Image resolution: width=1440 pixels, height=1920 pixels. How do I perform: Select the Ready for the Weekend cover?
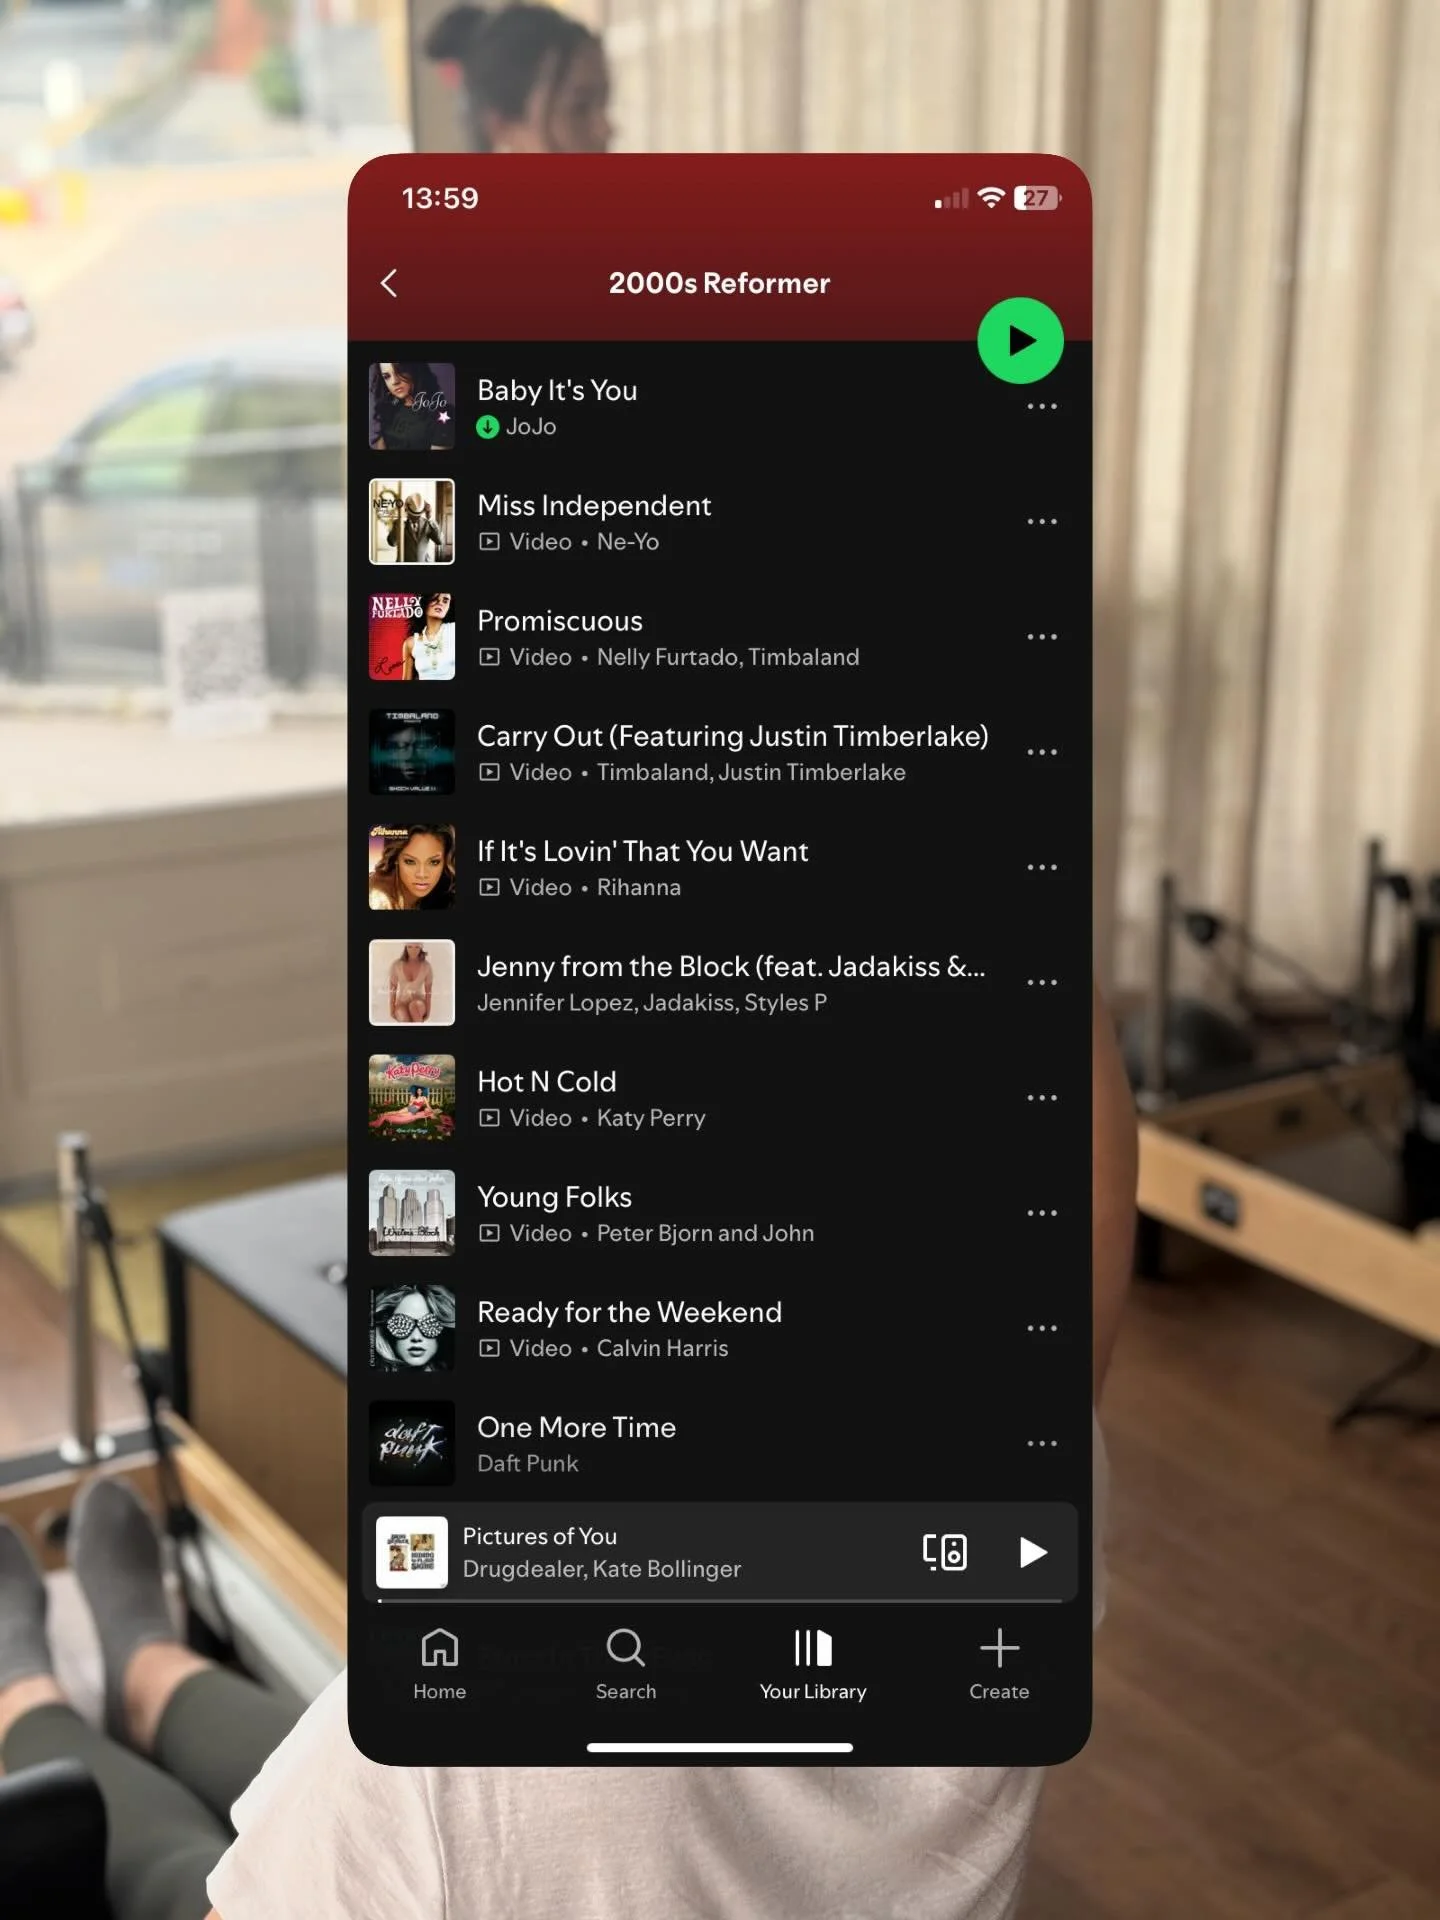pyautogui.click(x=412, y=1328)
